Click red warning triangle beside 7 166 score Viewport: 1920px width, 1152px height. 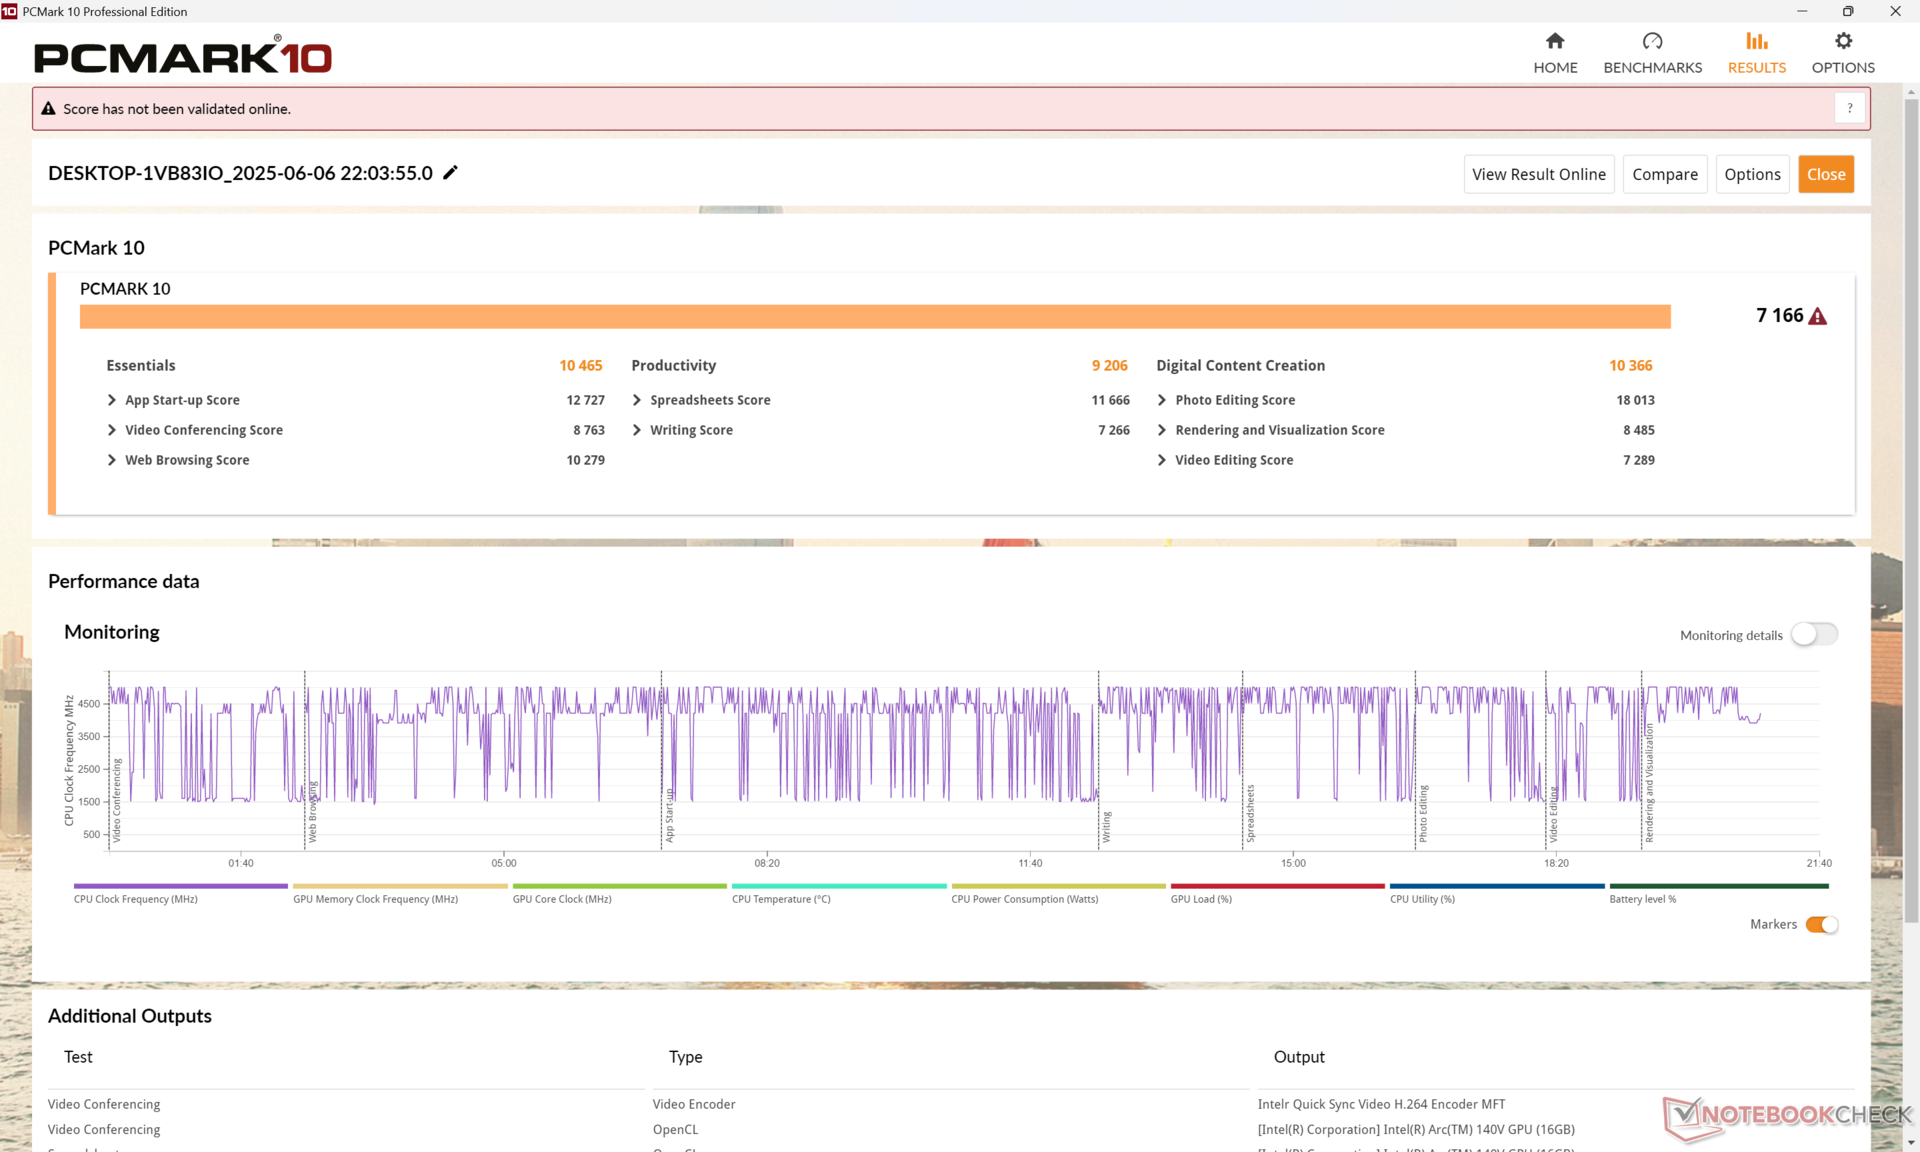tap(1818, 316)
